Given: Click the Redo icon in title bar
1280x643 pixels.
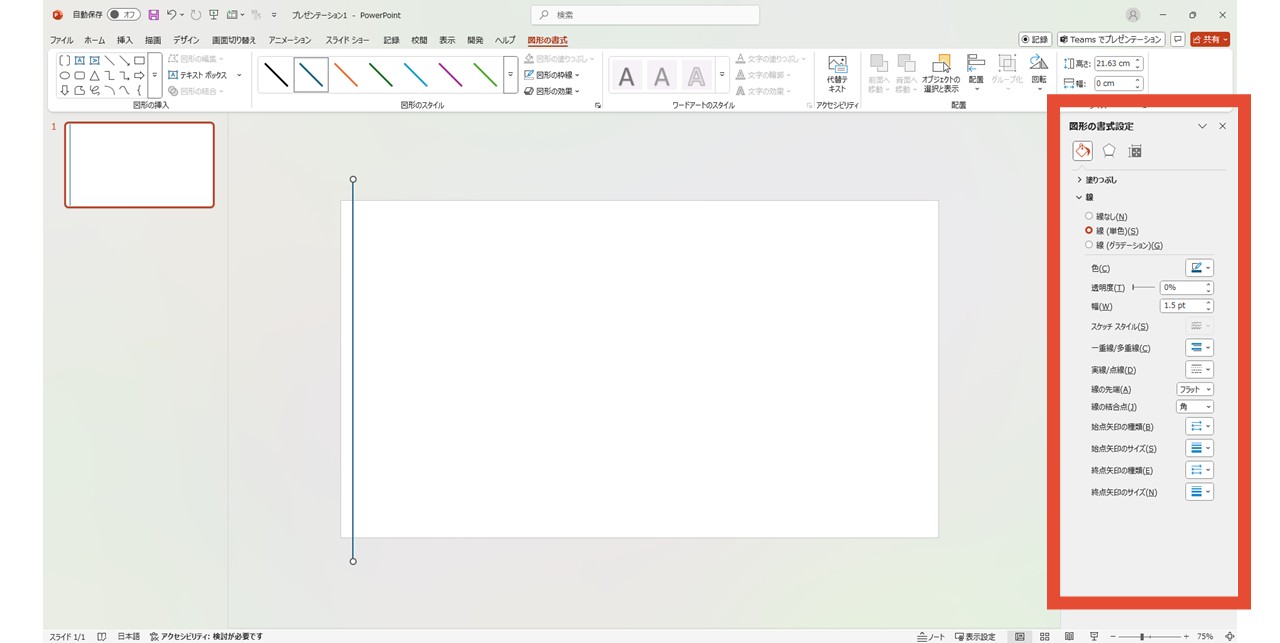Looking at the screenshot, I should (x=196, y=15).
